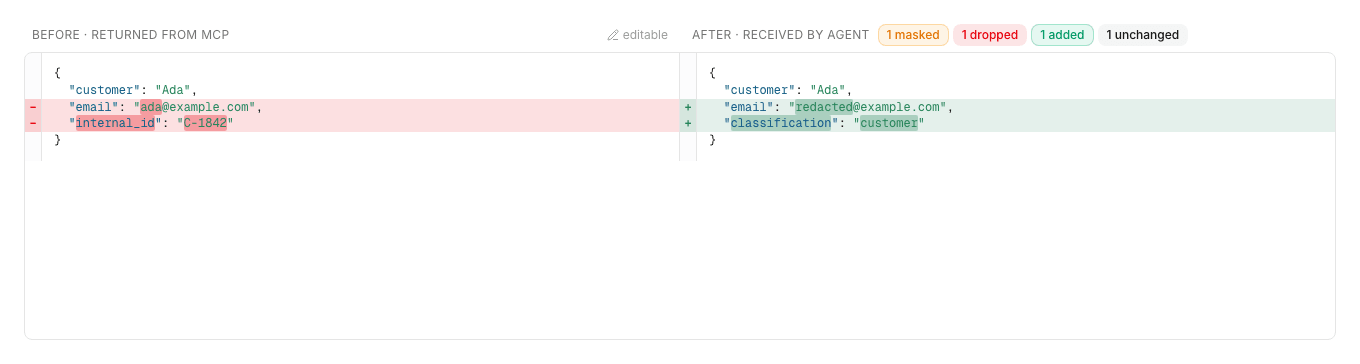Click the "AFTER · RECEIVED BY AGENT" heading
This screenshot has height=364, width=1360.
780,35
